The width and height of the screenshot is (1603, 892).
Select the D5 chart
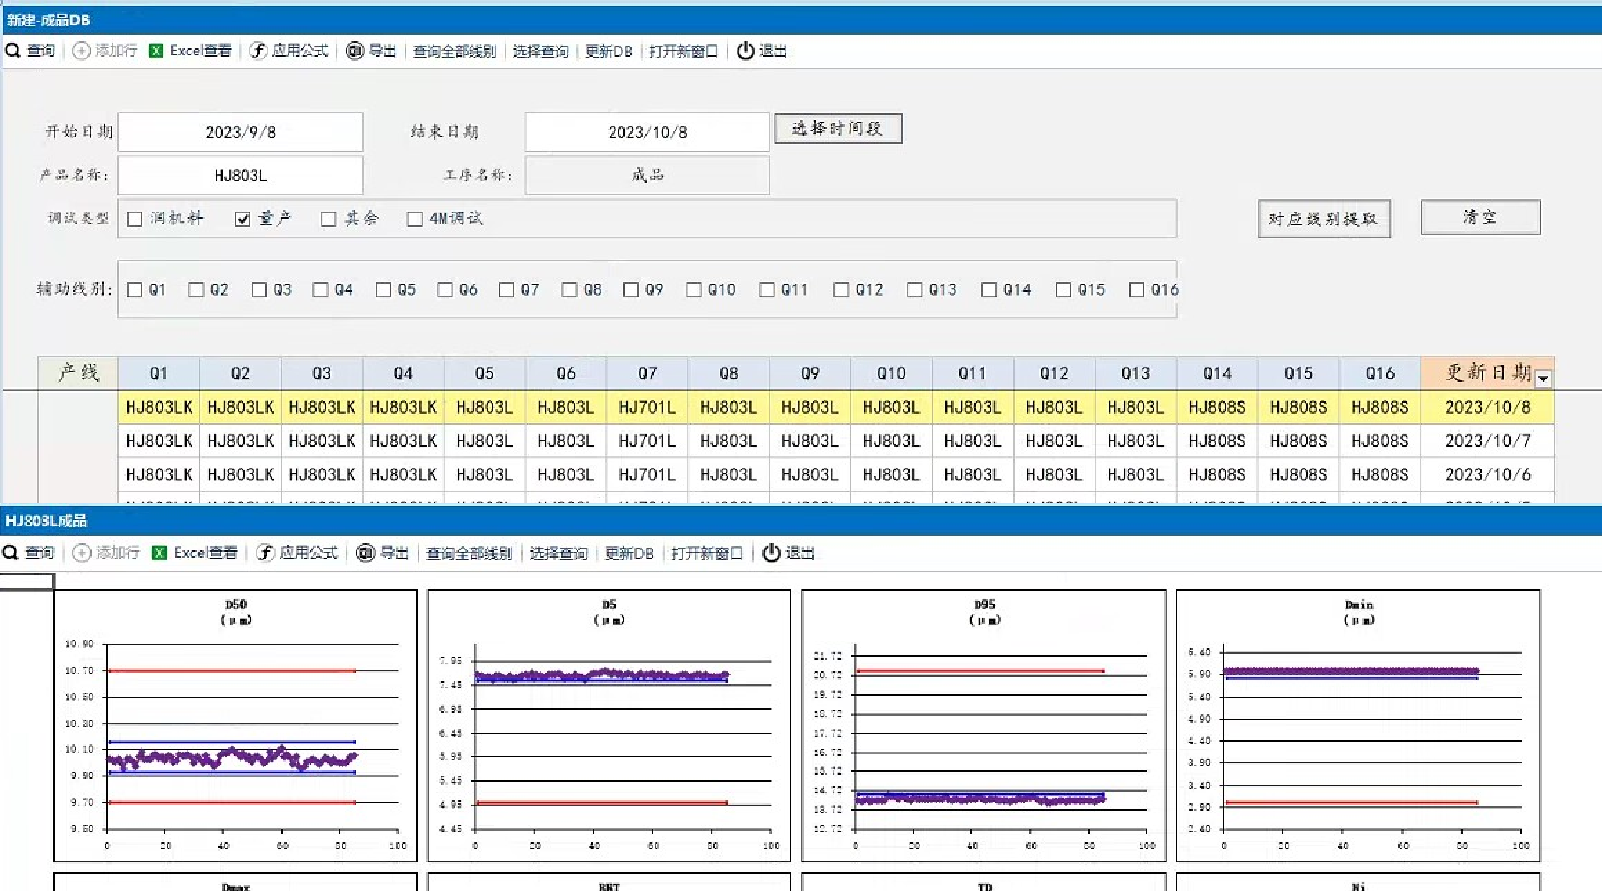609,726
